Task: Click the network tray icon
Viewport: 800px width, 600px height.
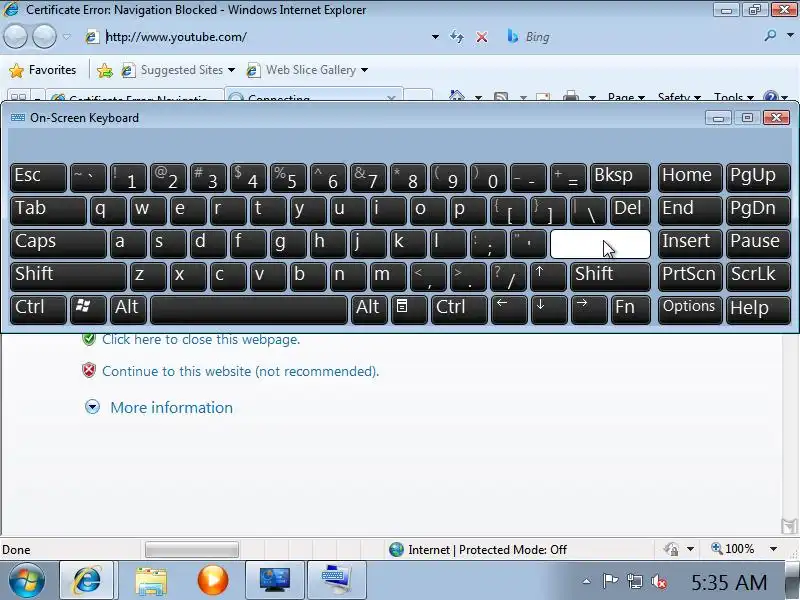Action: 635,581
